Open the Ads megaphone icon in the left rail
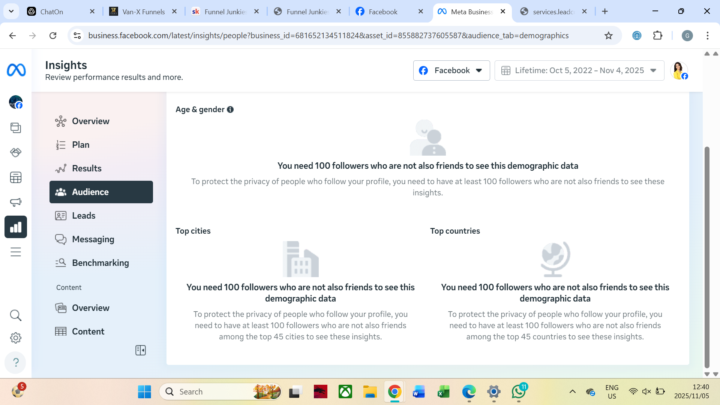 (16, 202)
